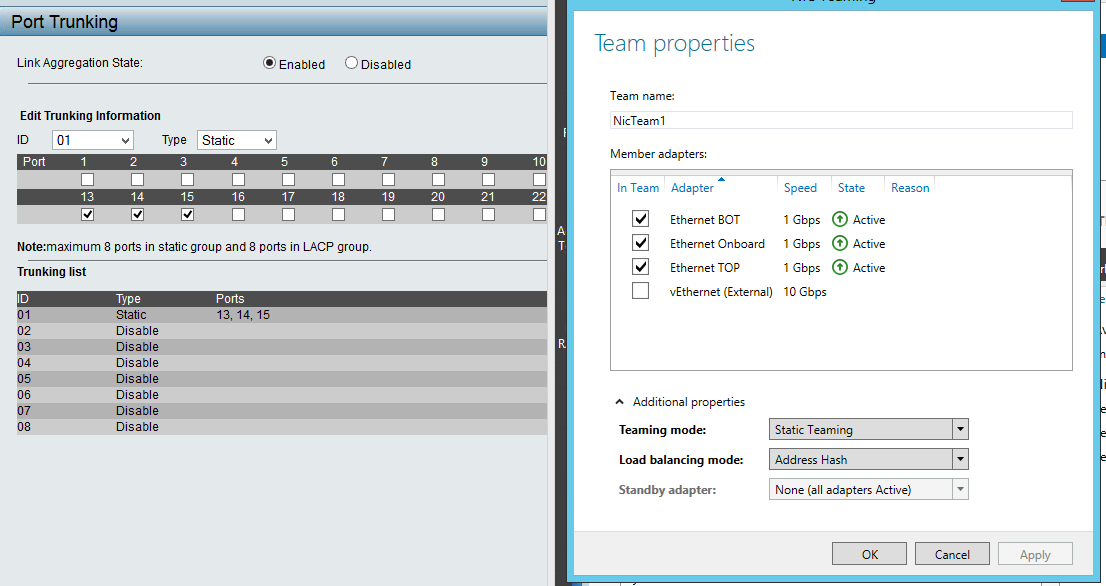Click the Ethernet TOP active status icon
Screen dimensions: 1106x586
[840, 268]
